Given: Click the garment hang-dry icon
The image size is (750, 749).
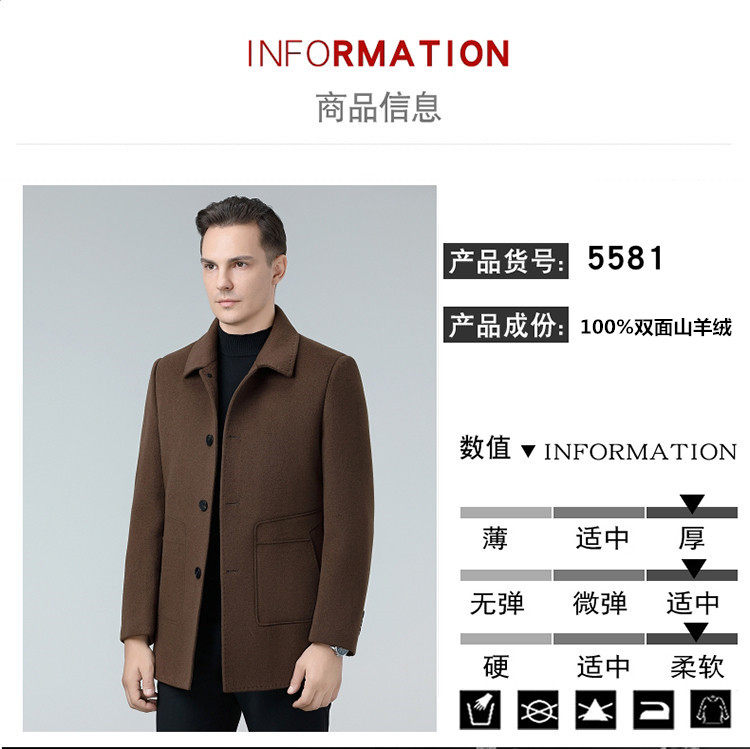Looking at the screenshot, I should [x=711, y=709].
